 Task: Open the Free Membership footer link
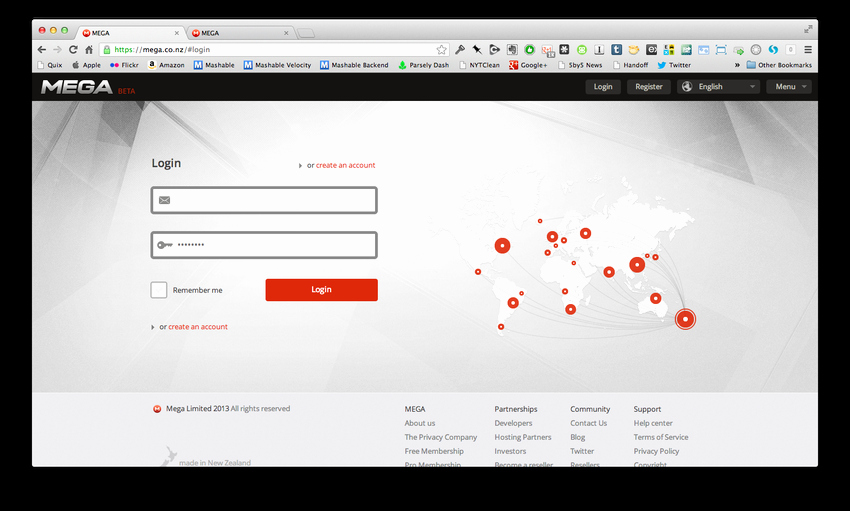click(434, 451)
